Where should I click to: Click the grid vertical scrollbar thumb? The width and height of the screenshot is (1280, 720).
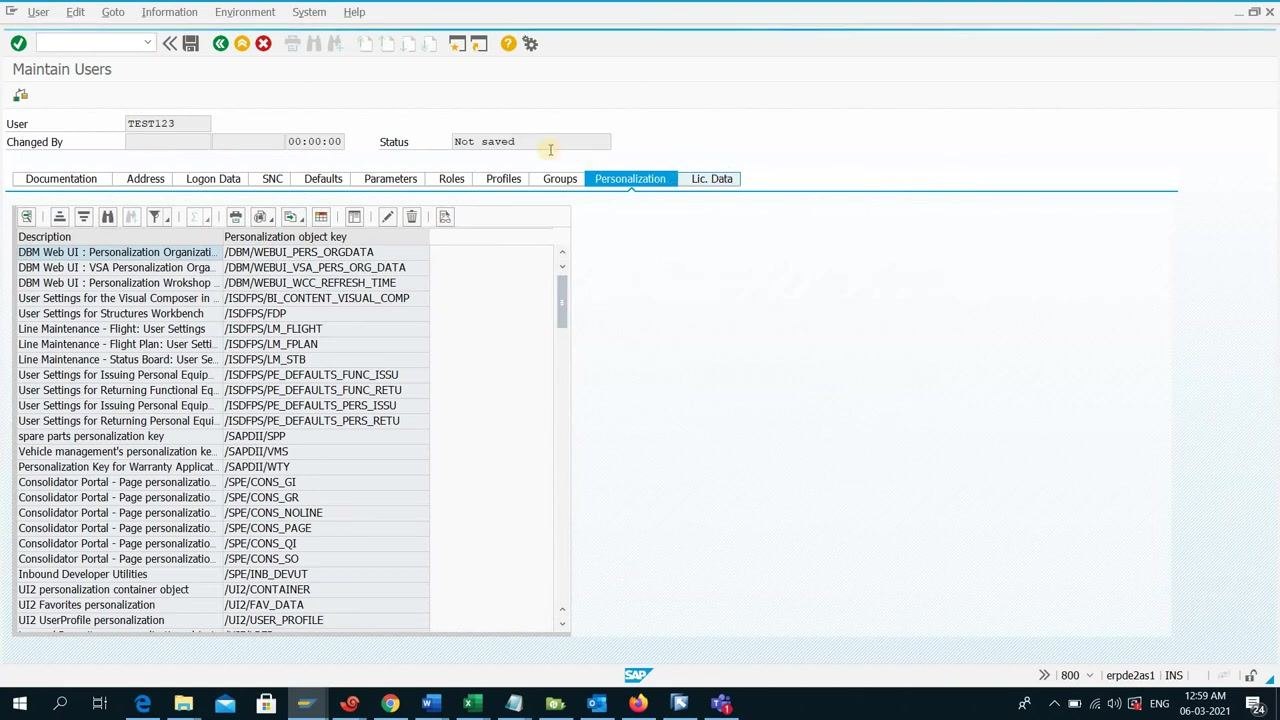pyautogui.click(x=562, y=300)
